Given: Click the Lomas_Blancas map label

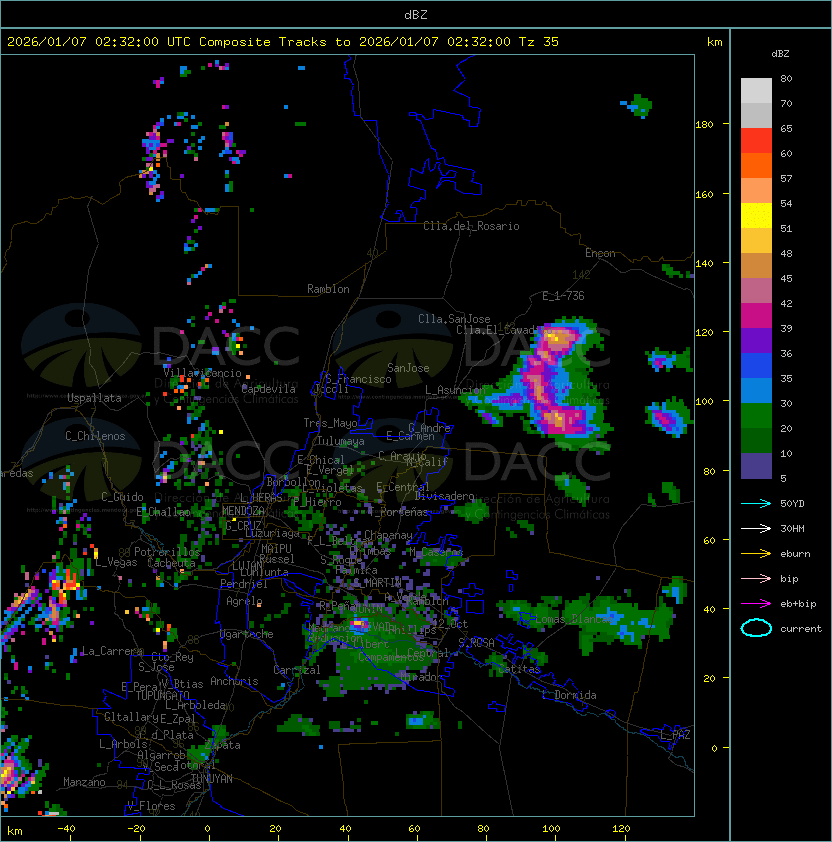Looking at the screenshot, I should point(574,619).
